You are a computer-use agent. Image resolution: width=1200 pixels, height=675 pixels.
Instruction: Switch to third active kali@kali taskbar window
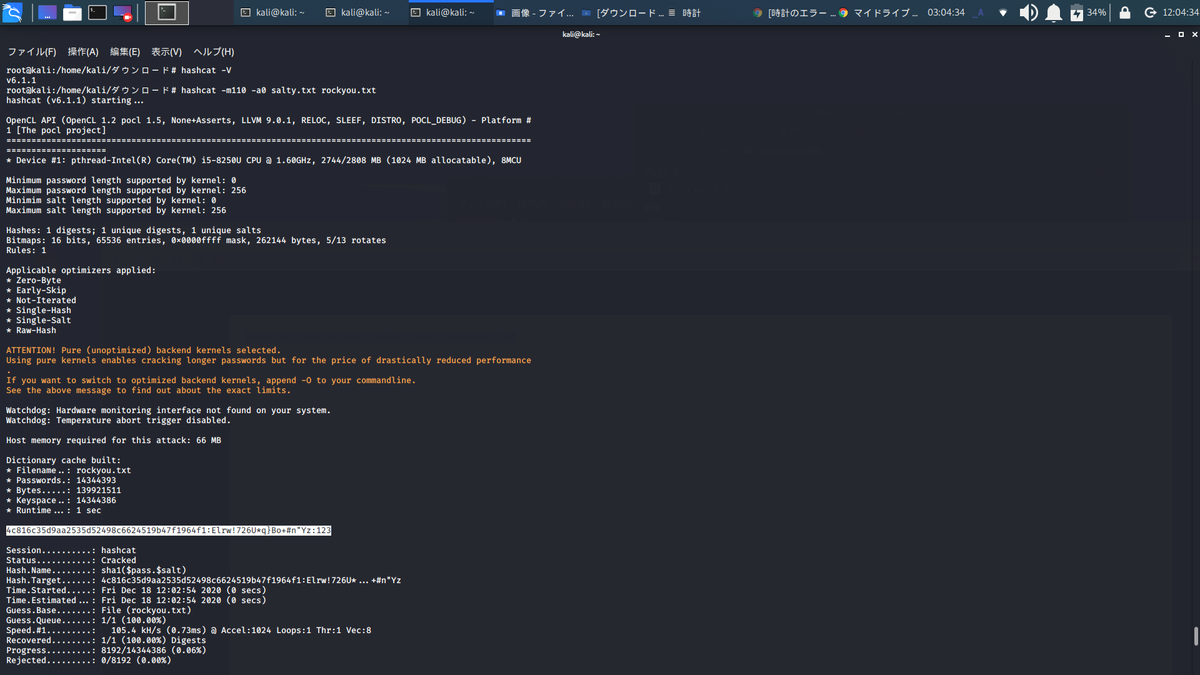coord(450,13)
